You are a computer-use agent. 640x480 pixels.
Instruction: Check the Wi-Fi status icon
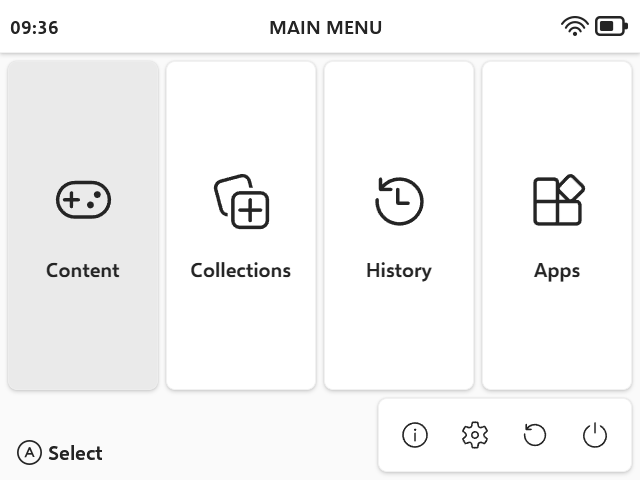tap(575, 27)
